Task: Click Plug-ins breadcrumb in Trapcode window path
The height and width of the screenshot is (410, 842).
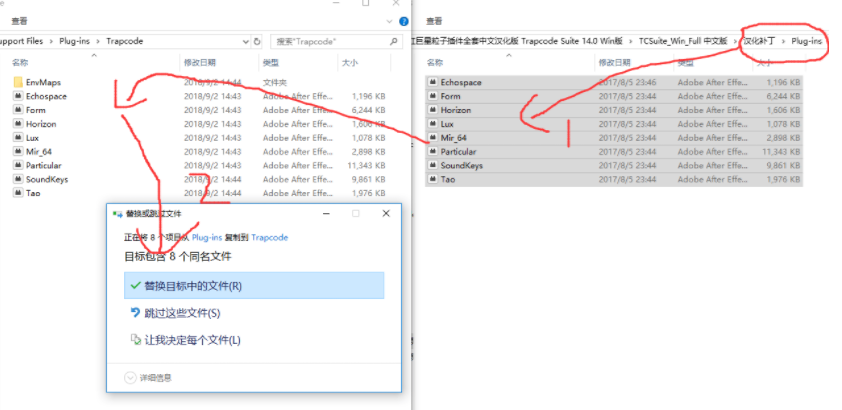Action: point(75,41)
